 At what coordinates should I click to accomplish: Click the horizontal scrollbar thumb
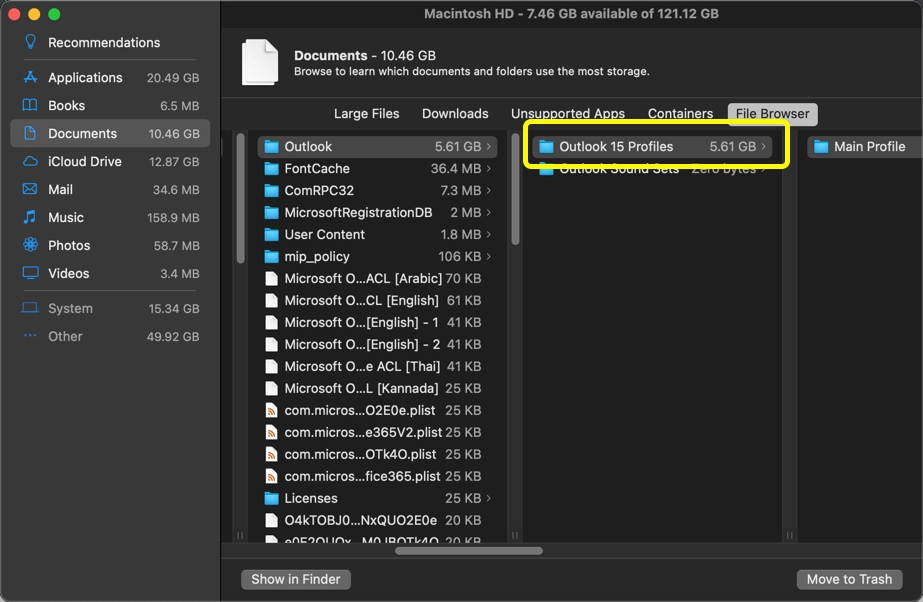[x=469, y=551]
